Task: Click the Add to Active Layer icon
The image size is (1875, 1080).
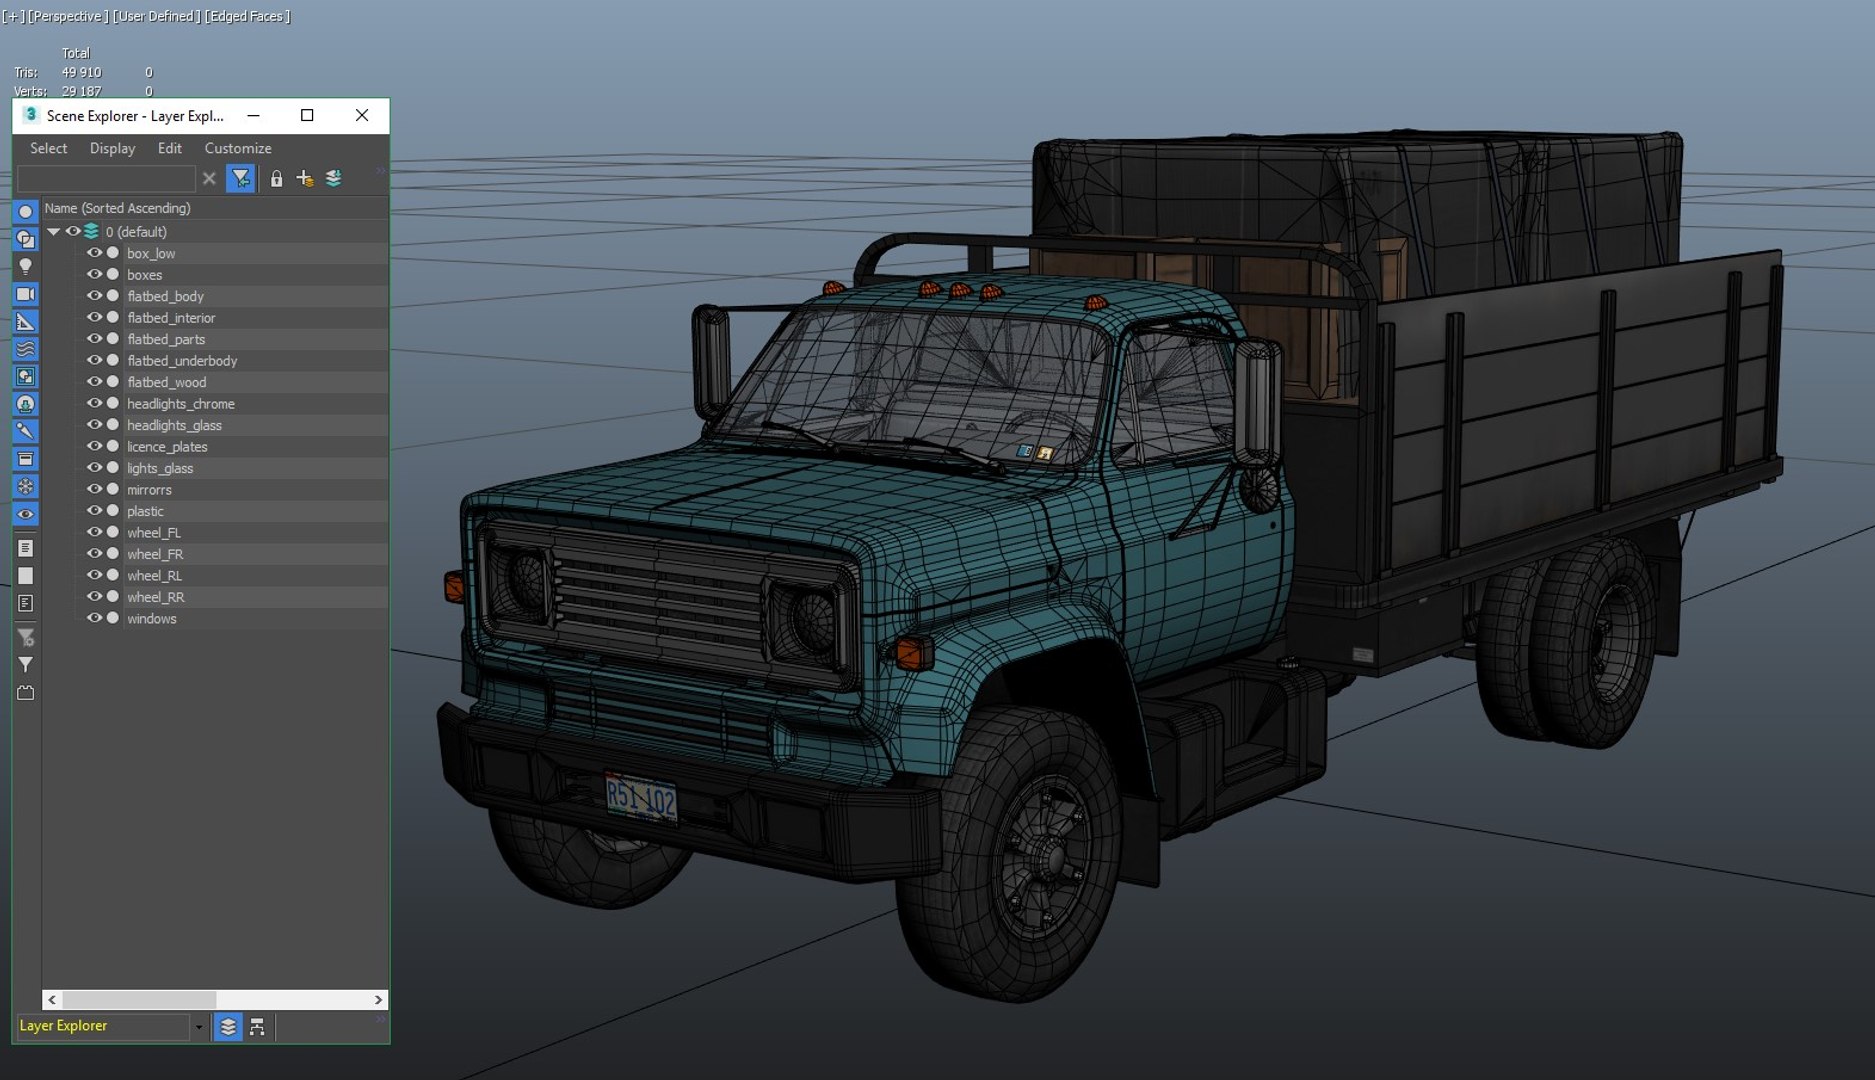Action: click(x=334, y=178)
